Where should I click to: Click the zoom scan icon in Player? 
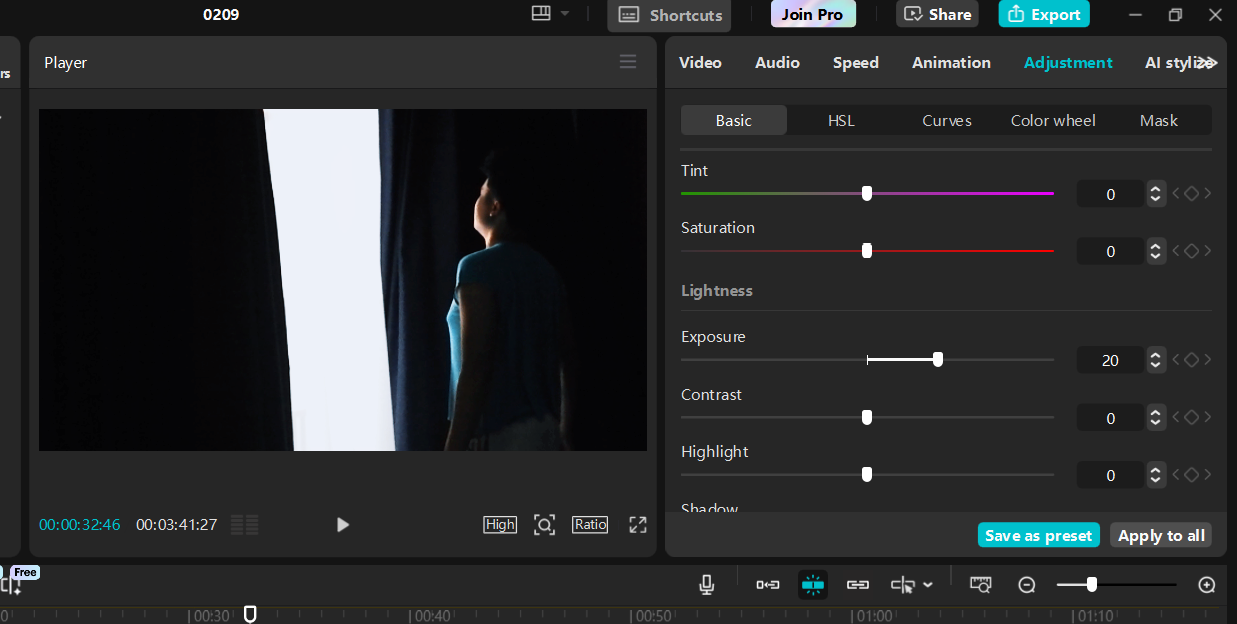544,525
